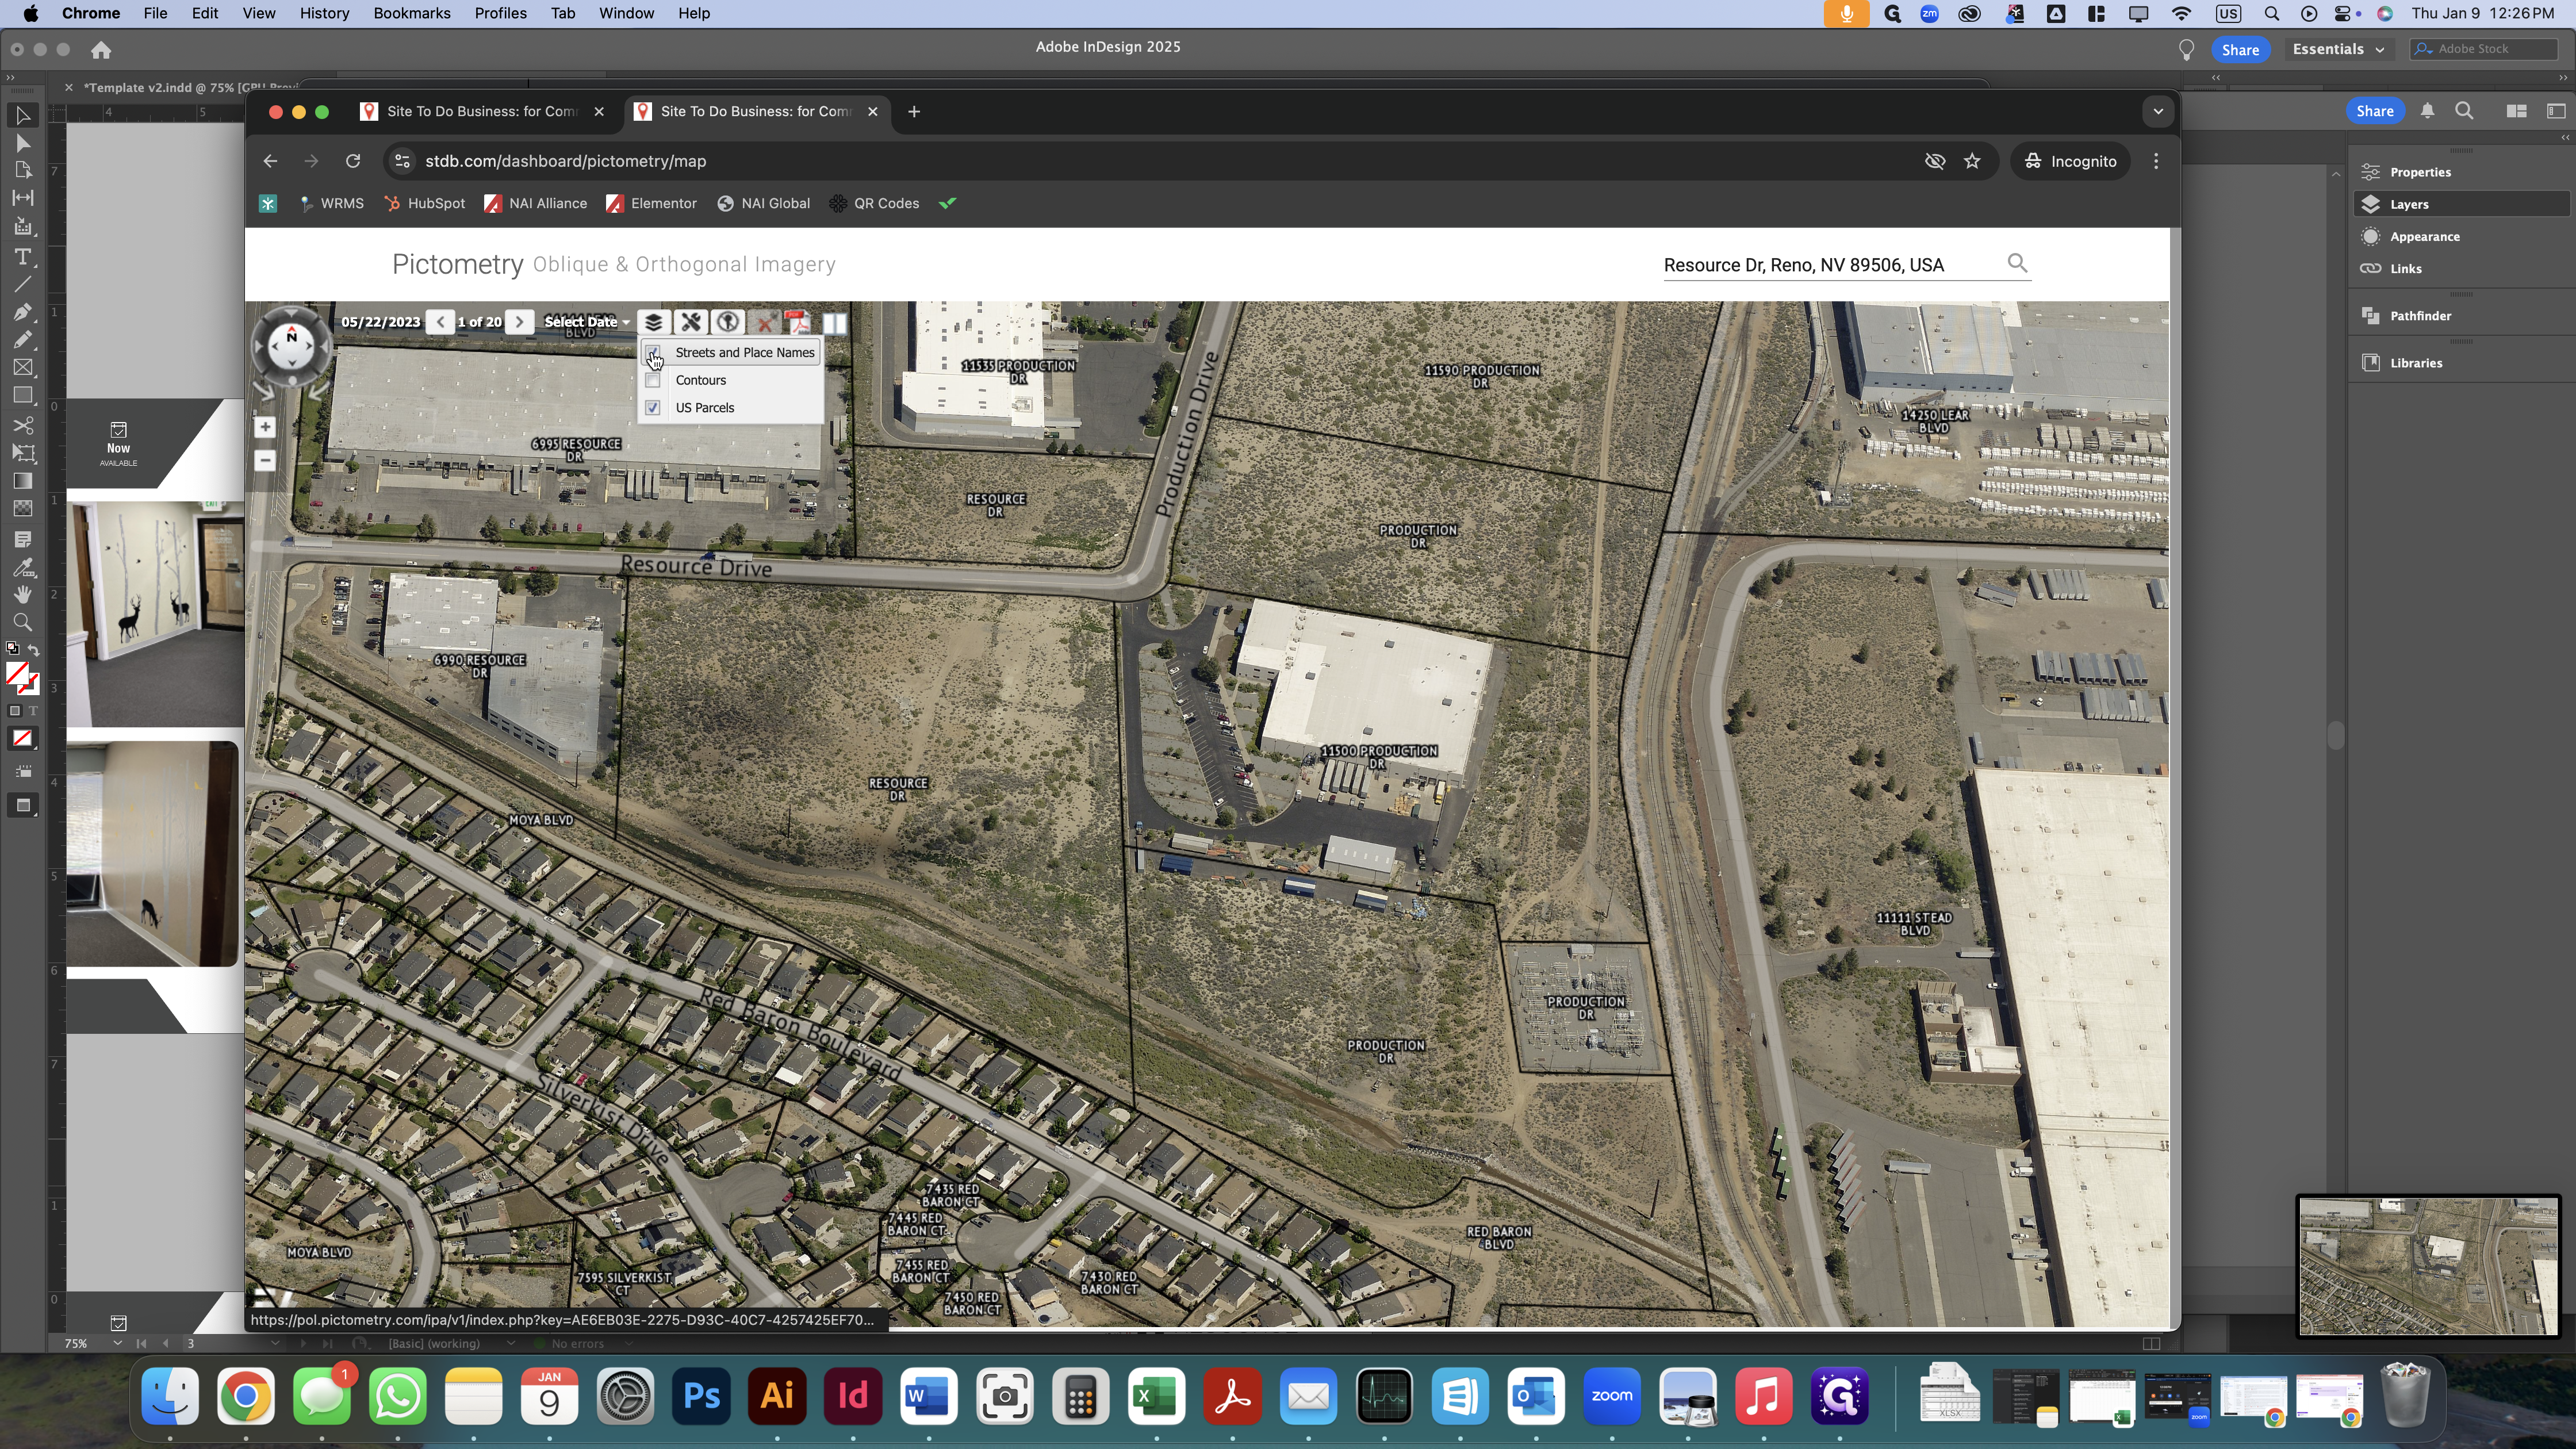The image size is (2576, 1449).
Task: Select second Site To Do Business tab
Action: coord(756,111)
